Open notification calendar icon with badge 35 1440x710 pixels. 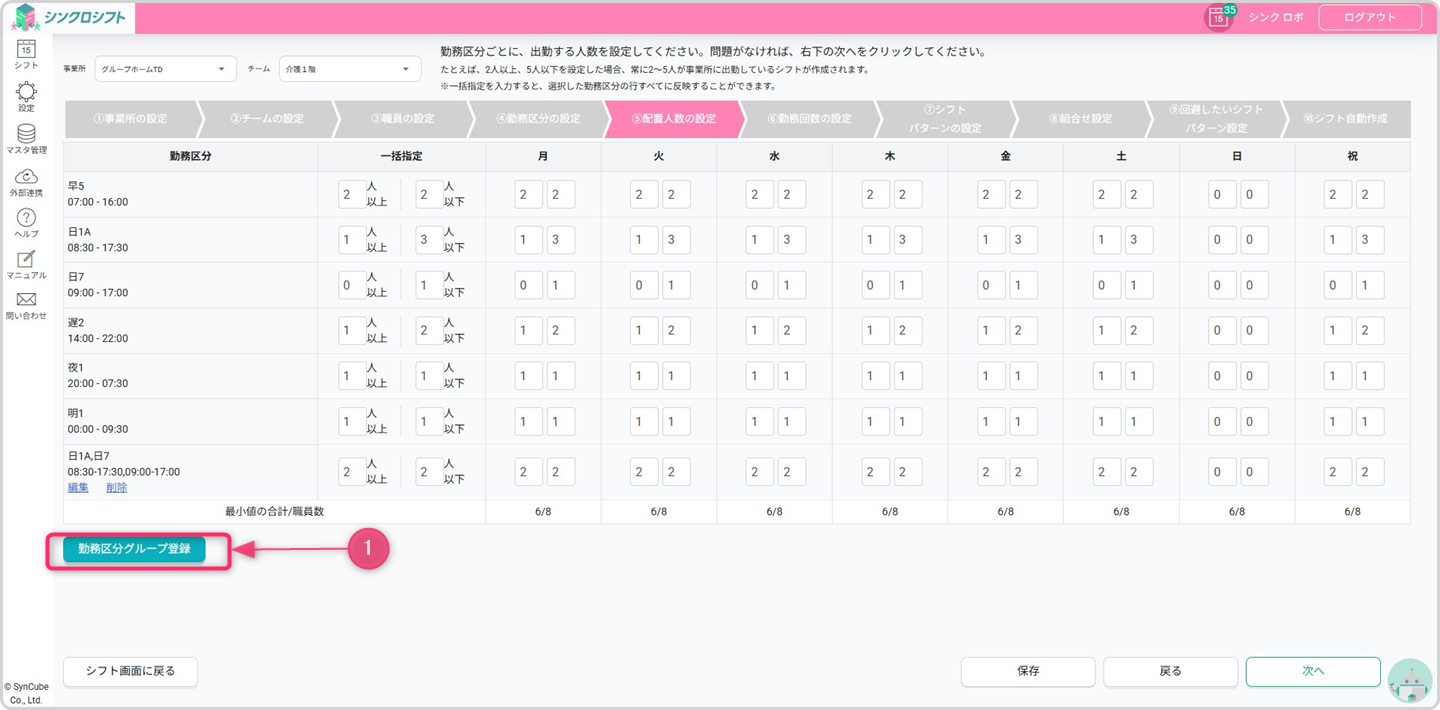click(x=1218, y=17)
